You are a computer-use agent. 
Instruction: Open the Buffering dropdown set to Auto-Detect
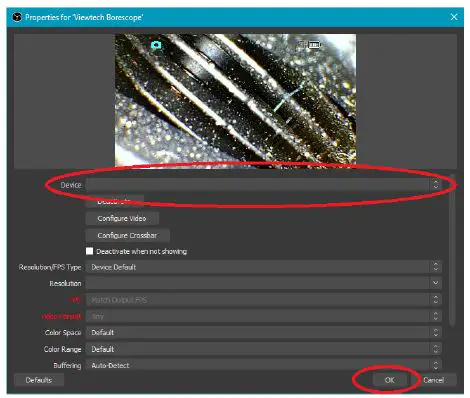pos(263,365)
